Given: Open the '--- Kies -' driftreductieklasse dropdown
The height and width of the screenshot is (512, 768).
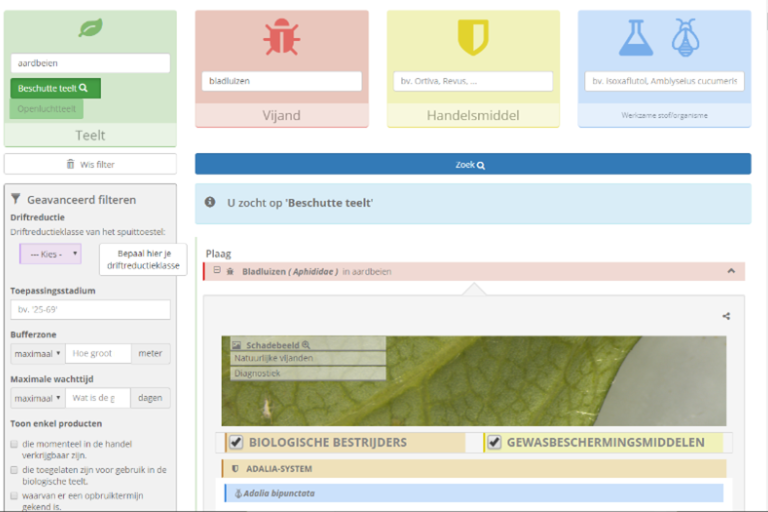Looking at the screenshot, I should tap(50, 254).
